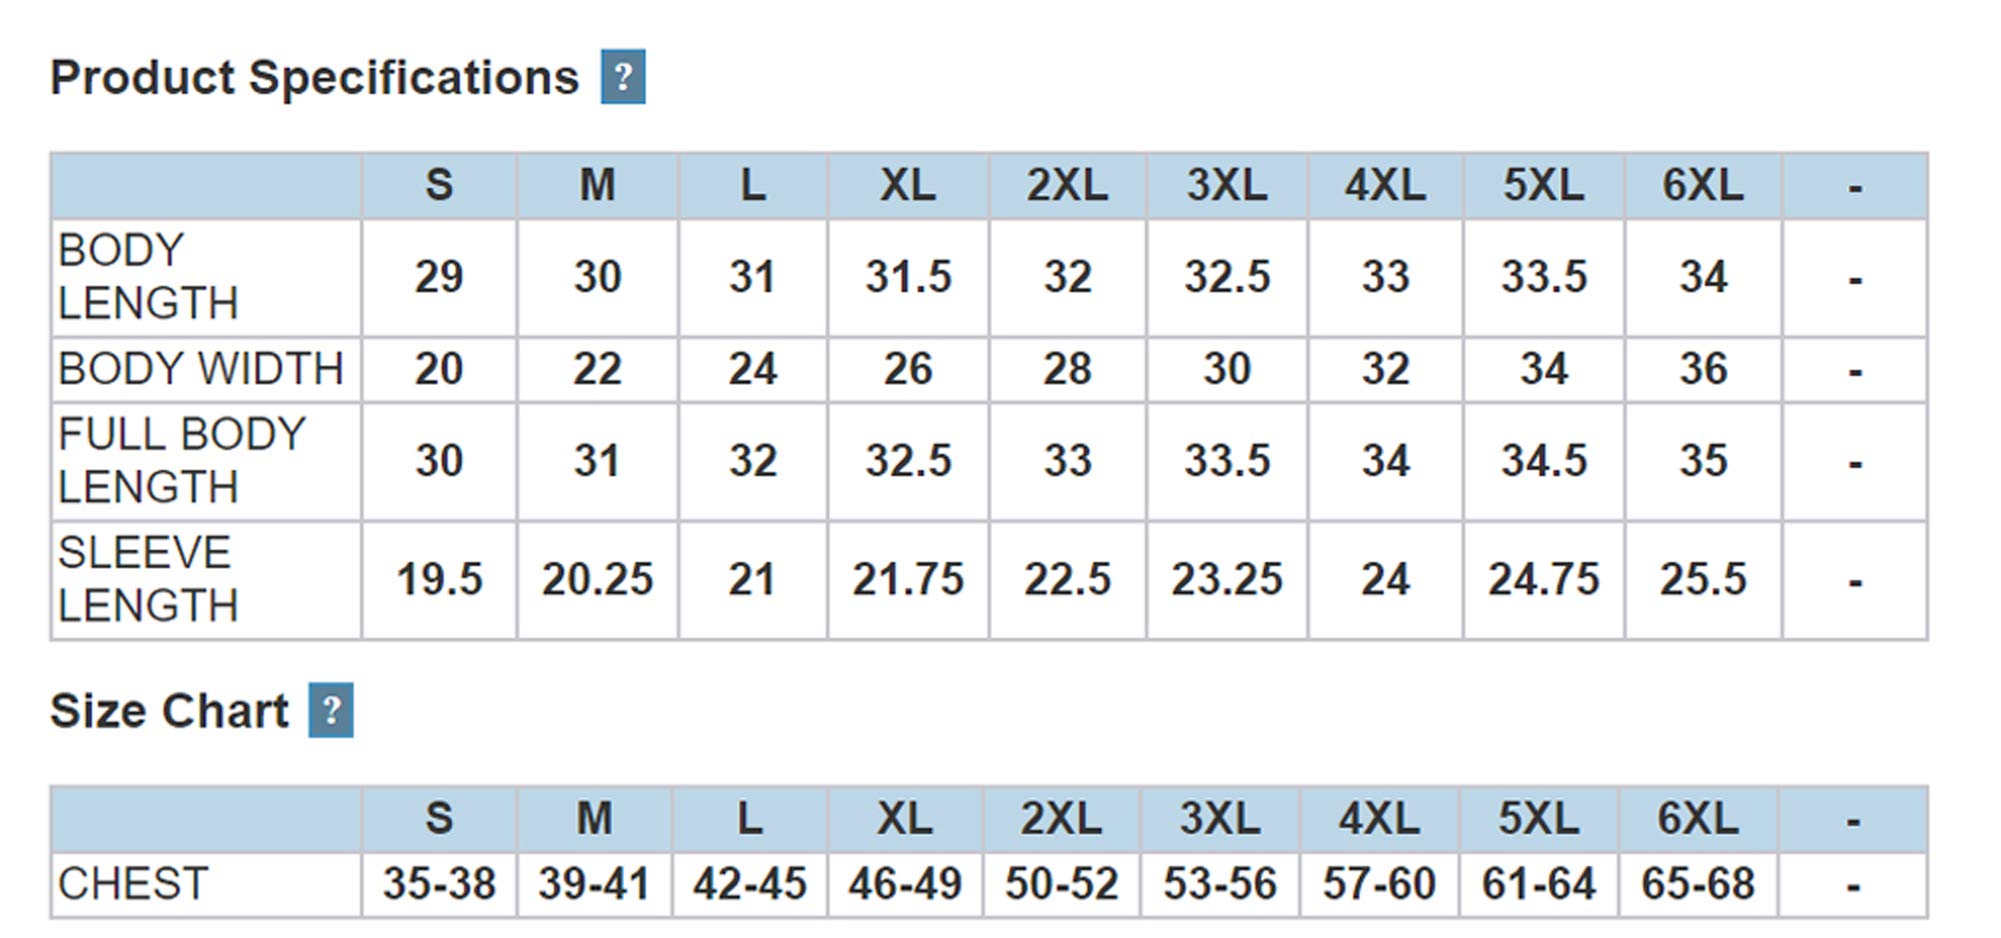2001x938 pixels.
Task: Click the 50-52 chest range cell
Action: click(1061, 885)
